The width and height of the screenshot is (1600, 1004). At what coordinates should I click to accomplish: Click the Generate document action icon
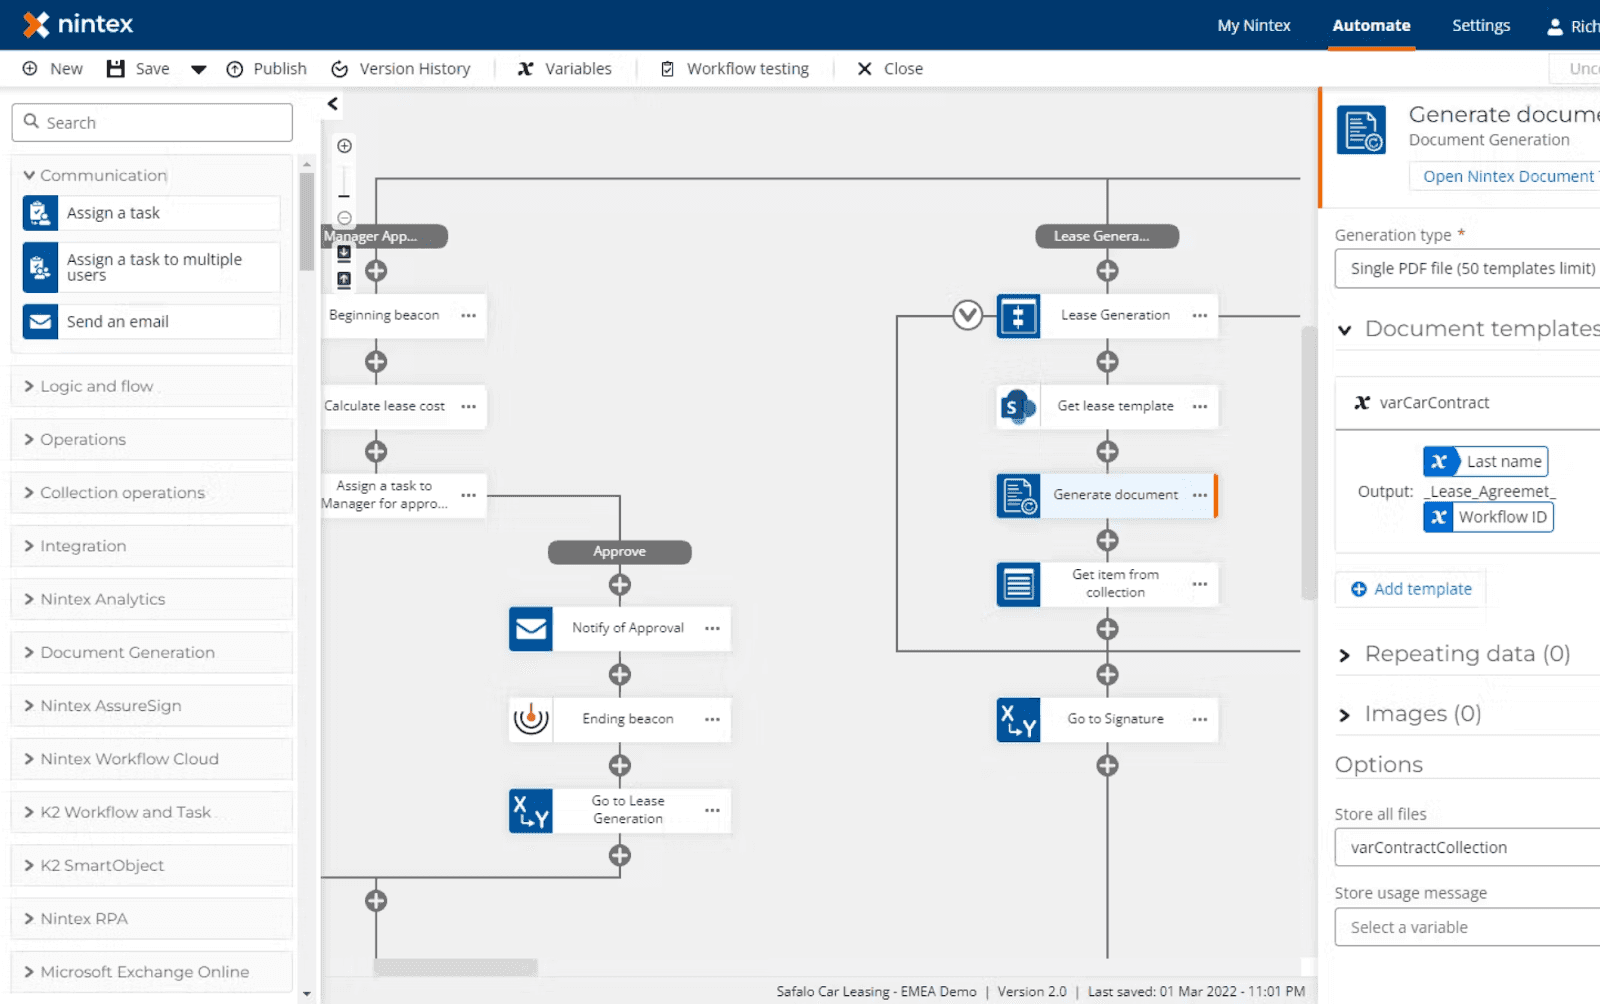[x=1018, y=495]
